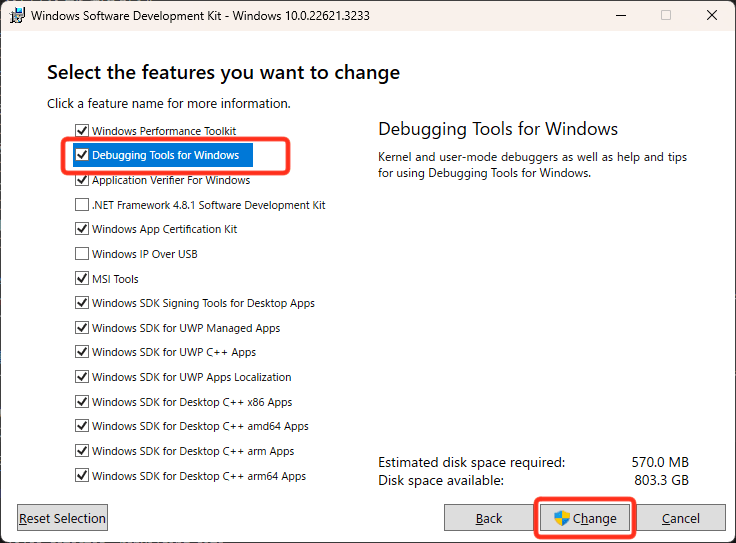
Task: Uncheck Application Verifier For Windows checkbox
Action: [82, 180]
